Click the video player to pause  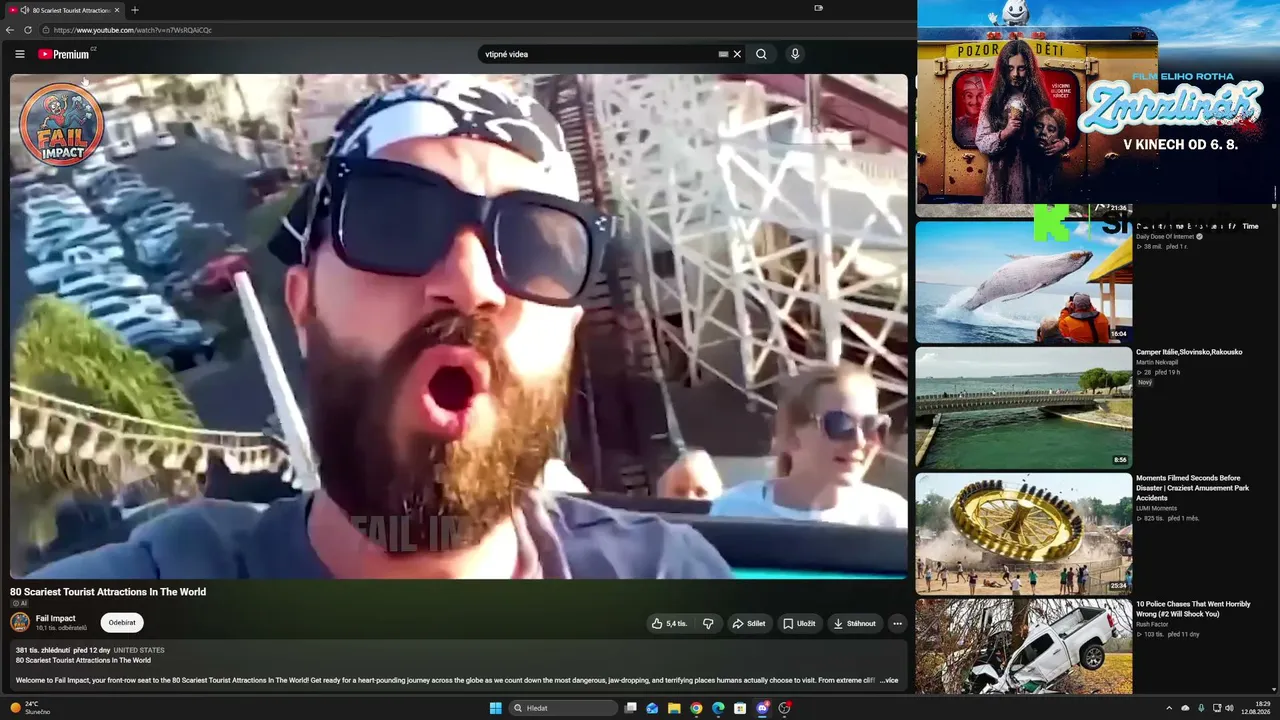pyautogui.click(x=459, y=326)
